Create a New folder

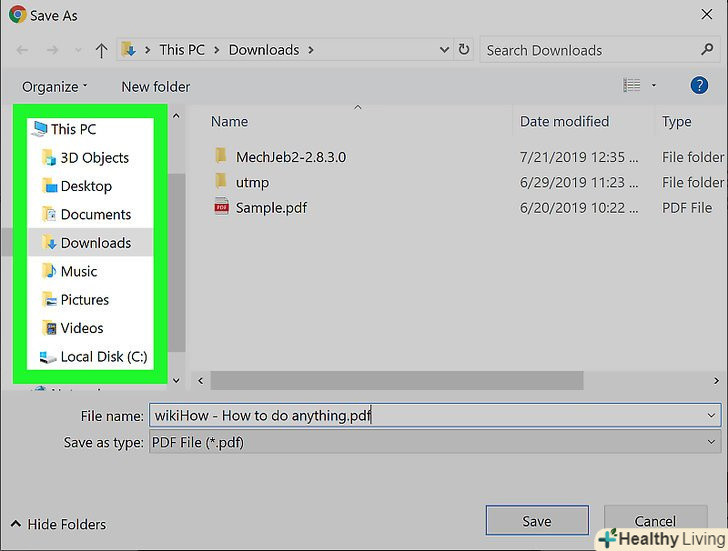(156, 87)
